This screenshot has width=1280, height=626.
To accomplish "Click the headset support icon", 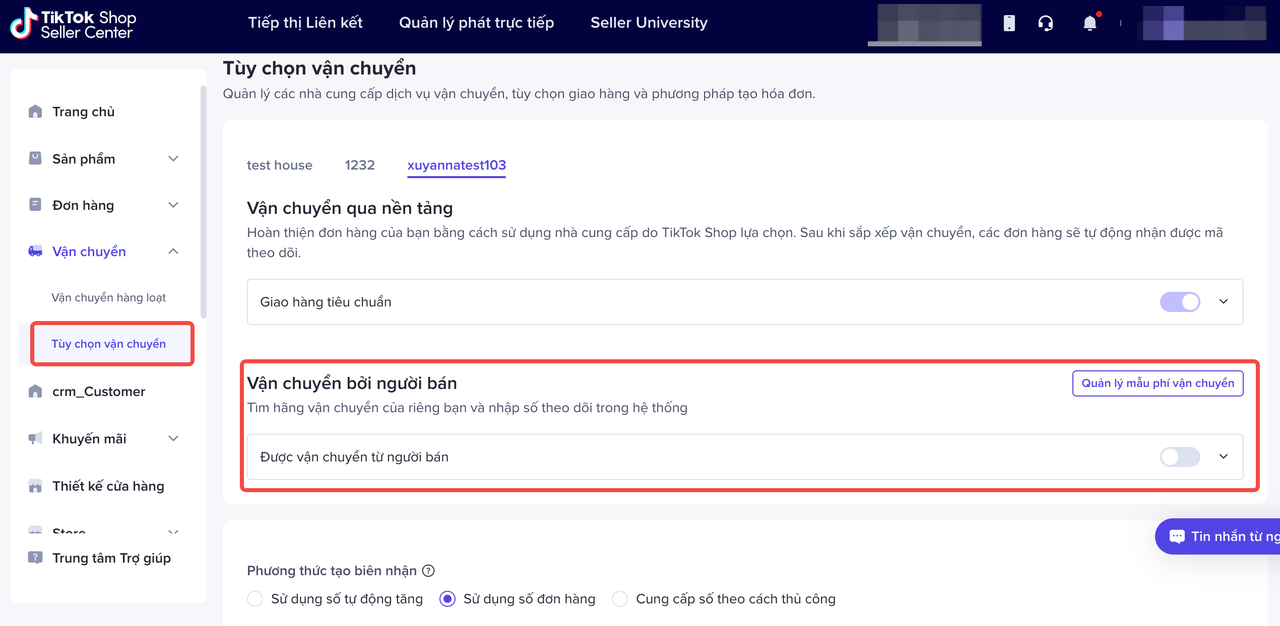I will coord(1046,23).
